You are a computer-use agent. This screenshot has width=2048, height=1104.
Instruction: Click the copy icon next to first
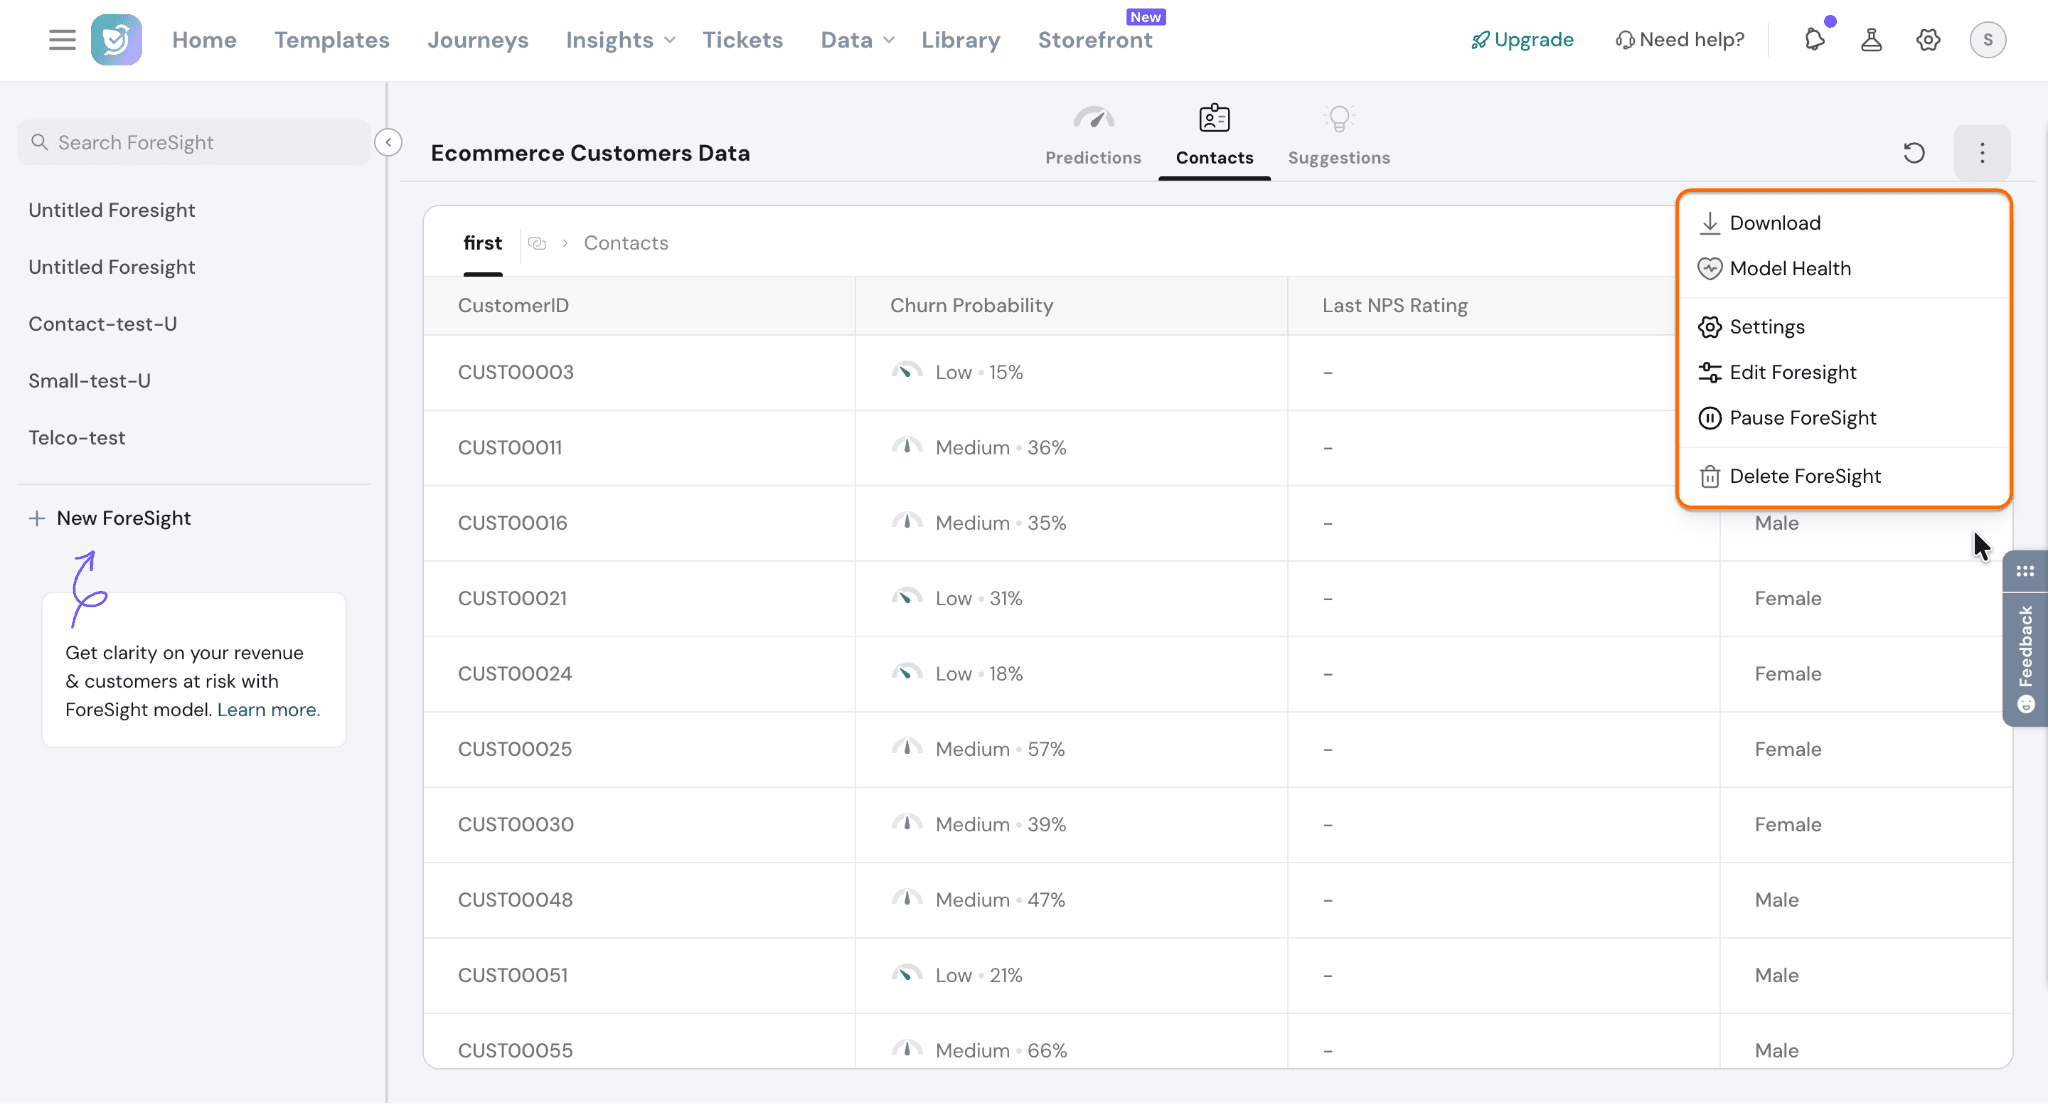click(x=537, y=243)
